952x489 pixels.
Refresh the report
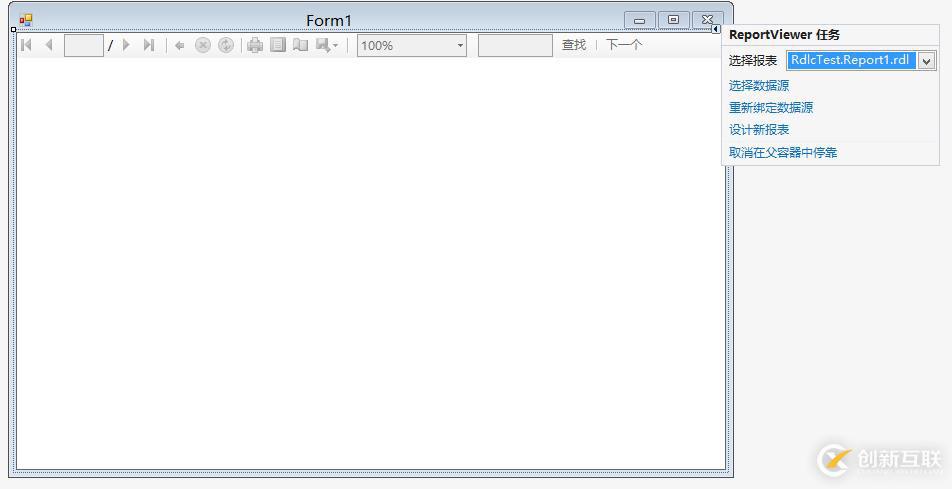(226, 46)
